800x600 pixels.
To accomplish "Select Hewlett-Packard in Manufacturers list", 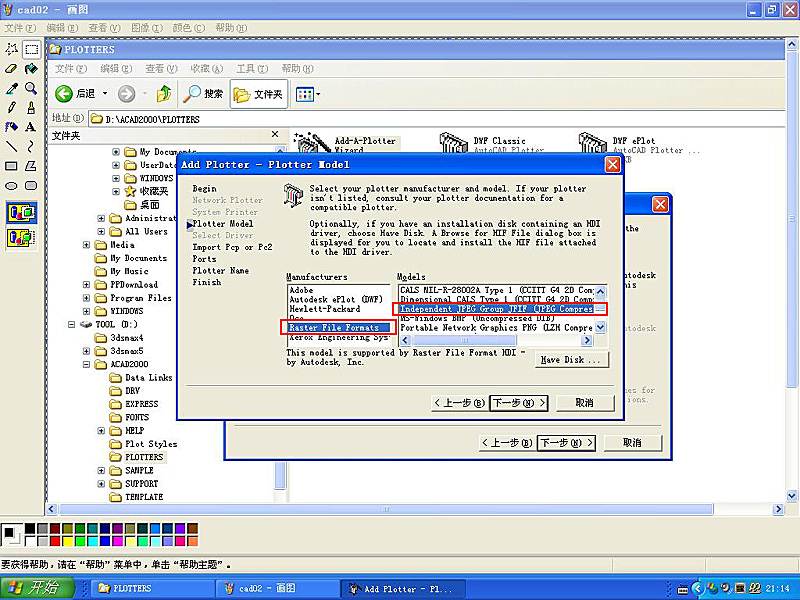I will click(338, 309).
